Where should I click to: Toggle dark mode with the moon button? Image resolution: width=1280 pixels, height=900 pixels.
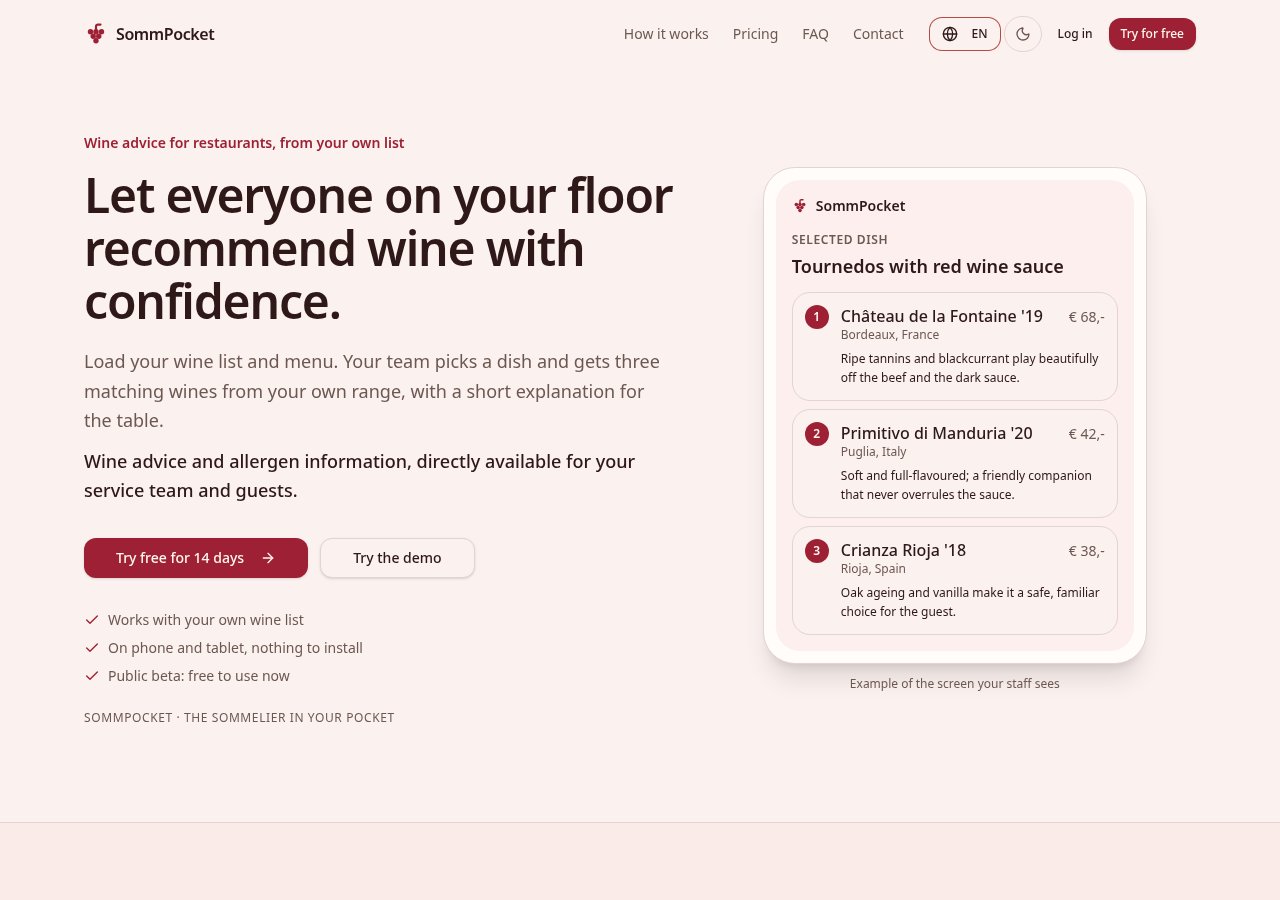coord(1023,34)
